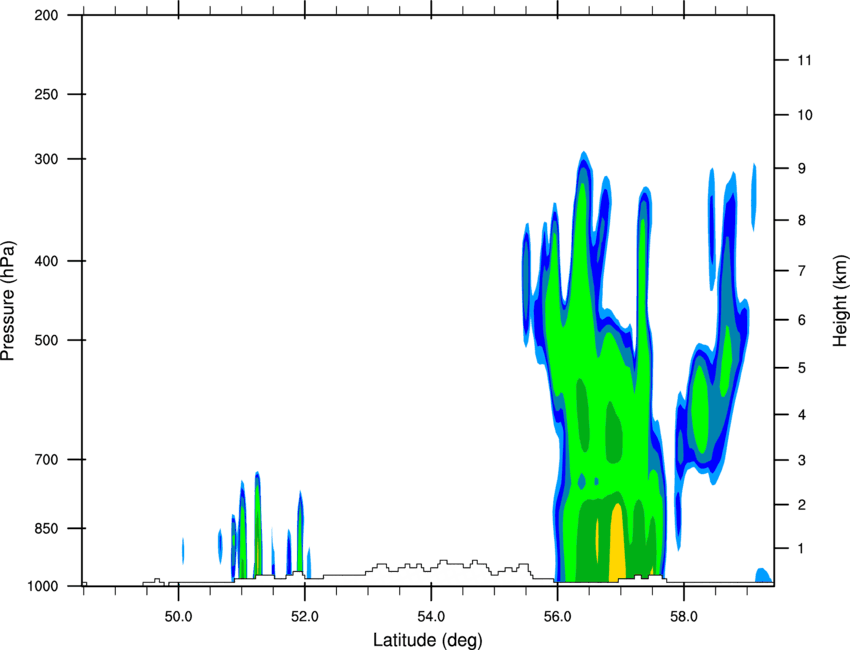Click the 58.0 latitude tick label

tap(684, 617)
